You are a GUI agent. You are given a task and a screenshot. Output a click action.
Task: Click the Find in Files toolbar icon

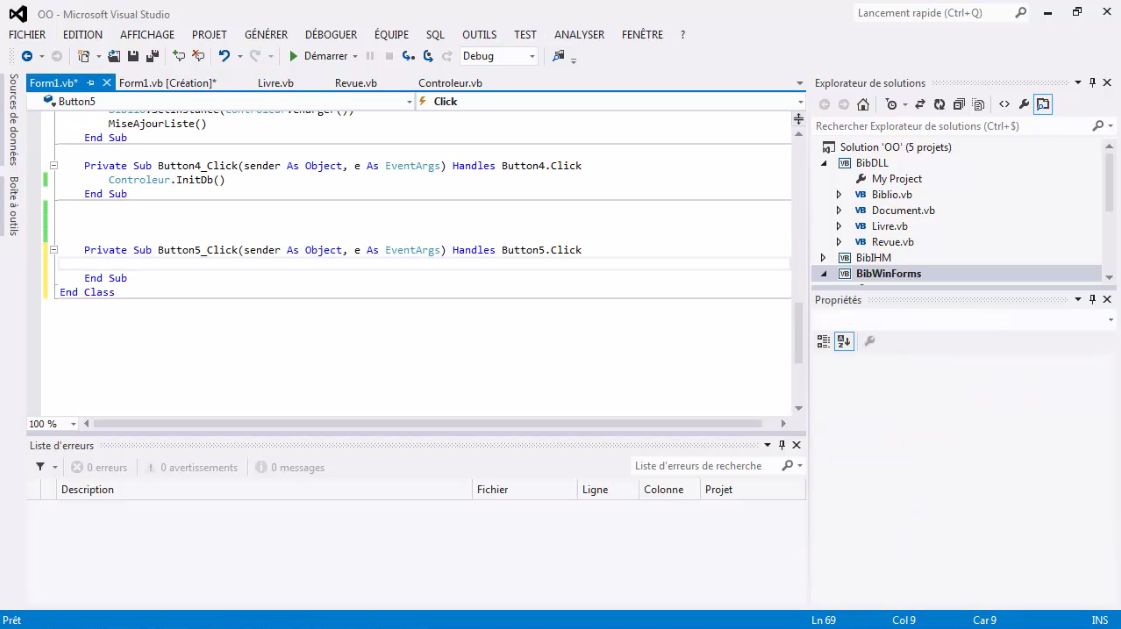(x=558, y=56)
